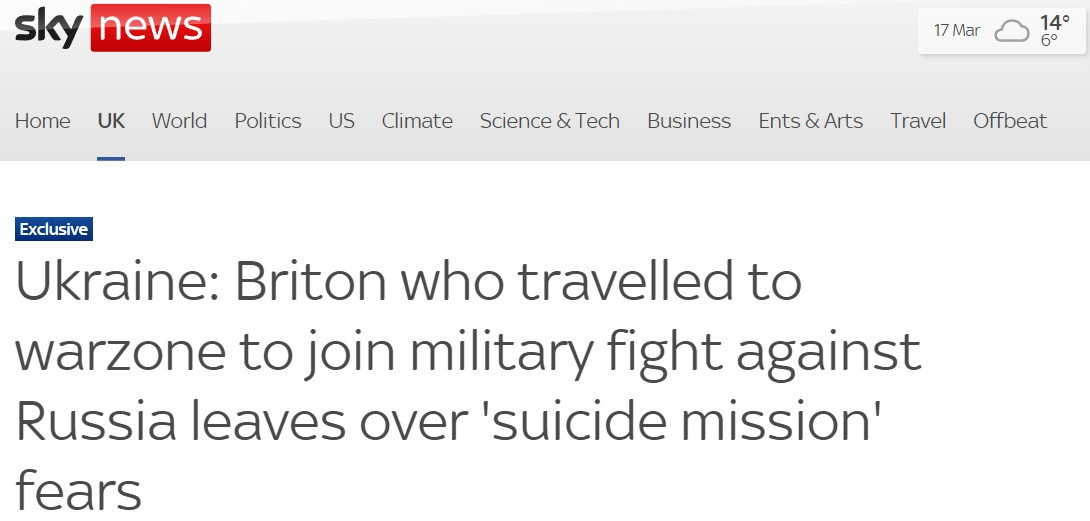Click the 14° high temperature reading
1090x521 pixels.
1054,22
